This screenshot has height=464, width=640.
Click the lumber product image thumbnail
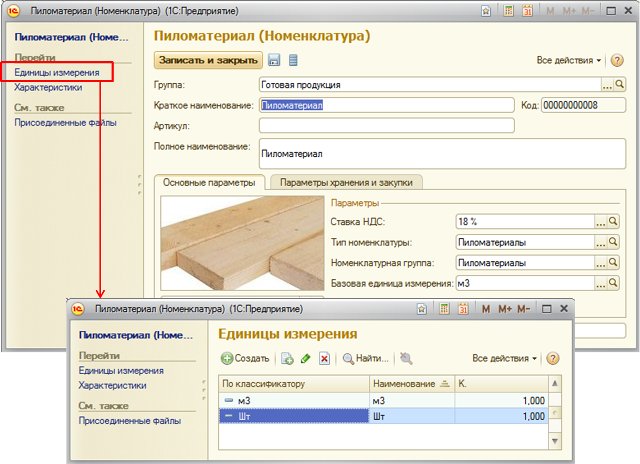pyautogui.click(x=242, y=243)
